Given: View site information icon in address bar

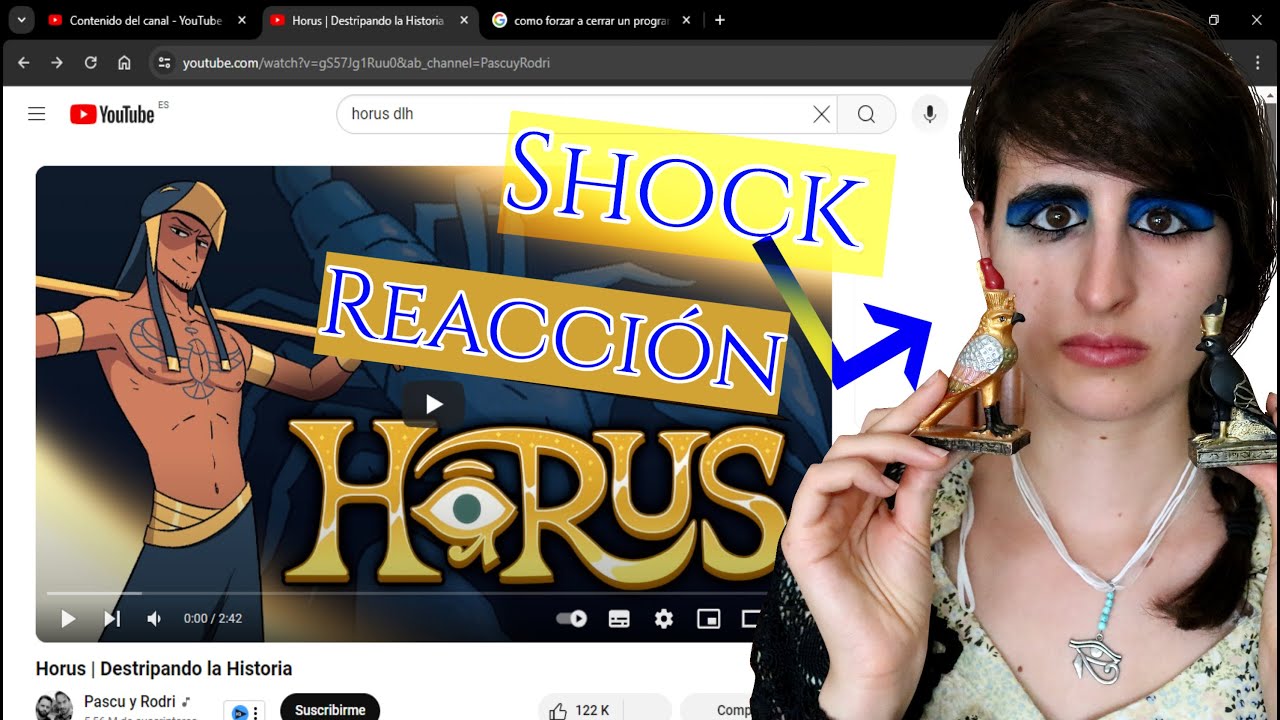Looking at the screenshot, I should pyautogui.click(x=165, y=62).
